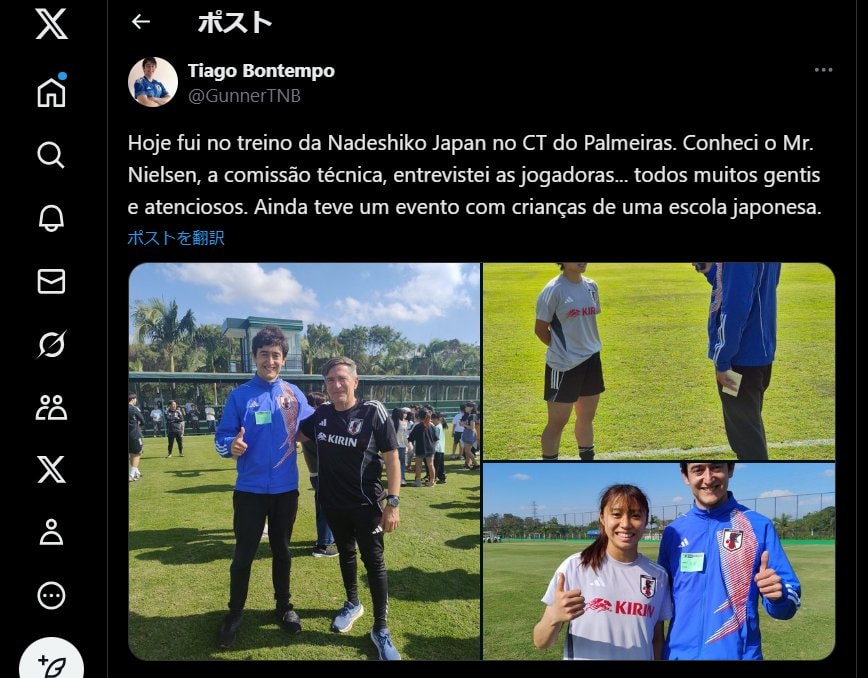Open the More circle-dots sidebar menu
The height and width of the screenshot is (678, 868).
51,596
